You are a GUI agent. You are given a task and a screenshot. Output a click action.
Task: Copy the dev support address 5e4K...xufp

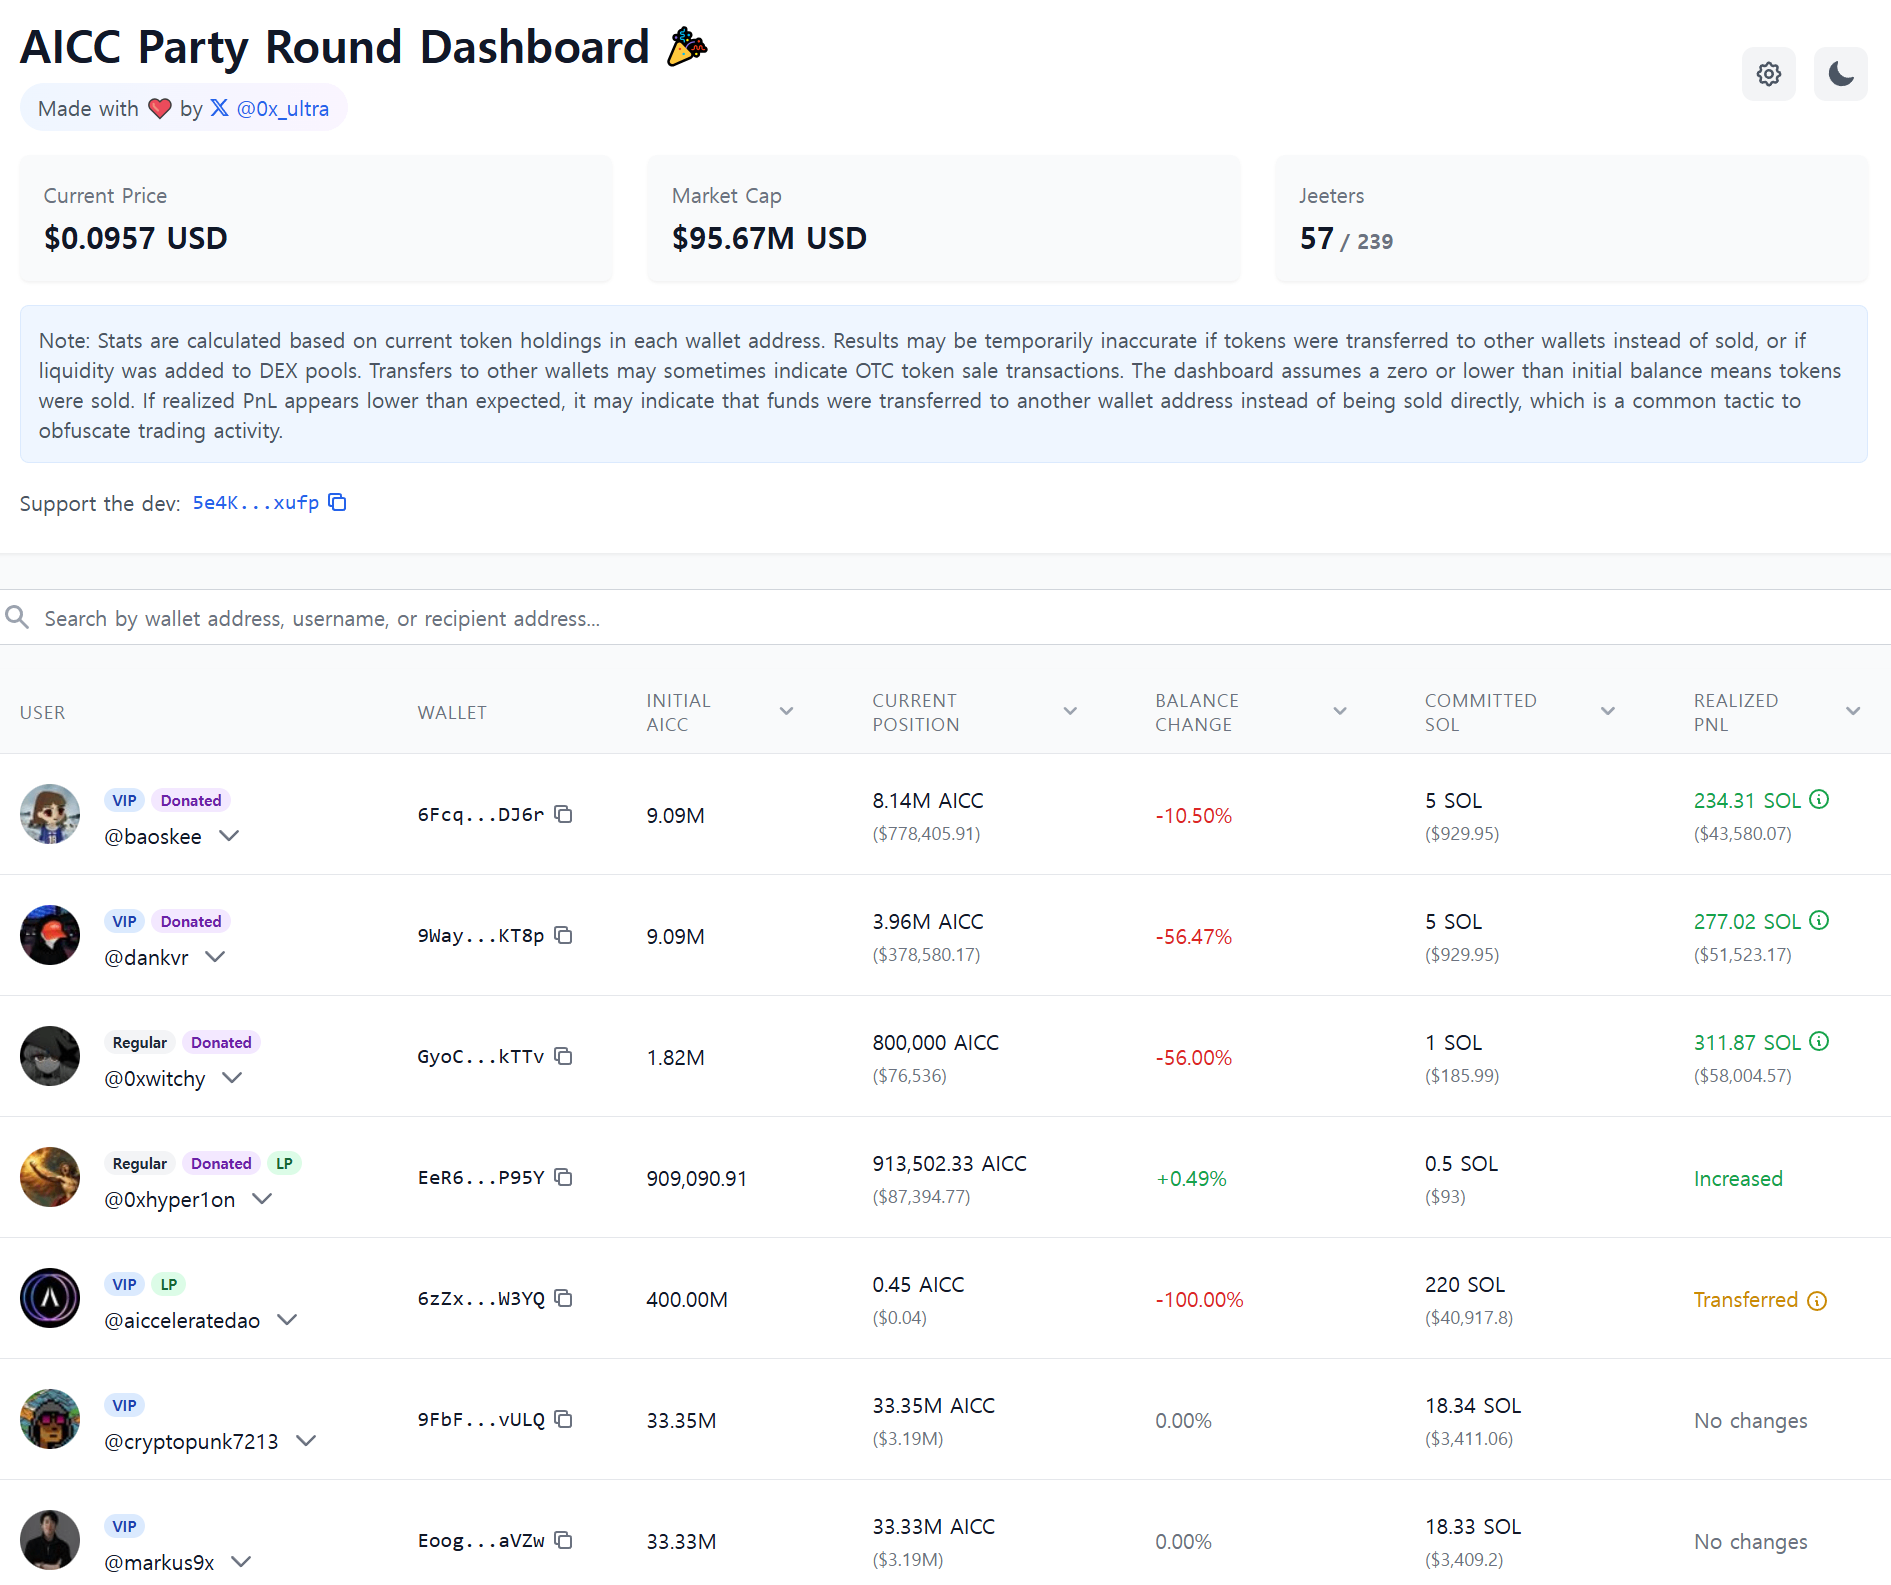pos(338,502)
